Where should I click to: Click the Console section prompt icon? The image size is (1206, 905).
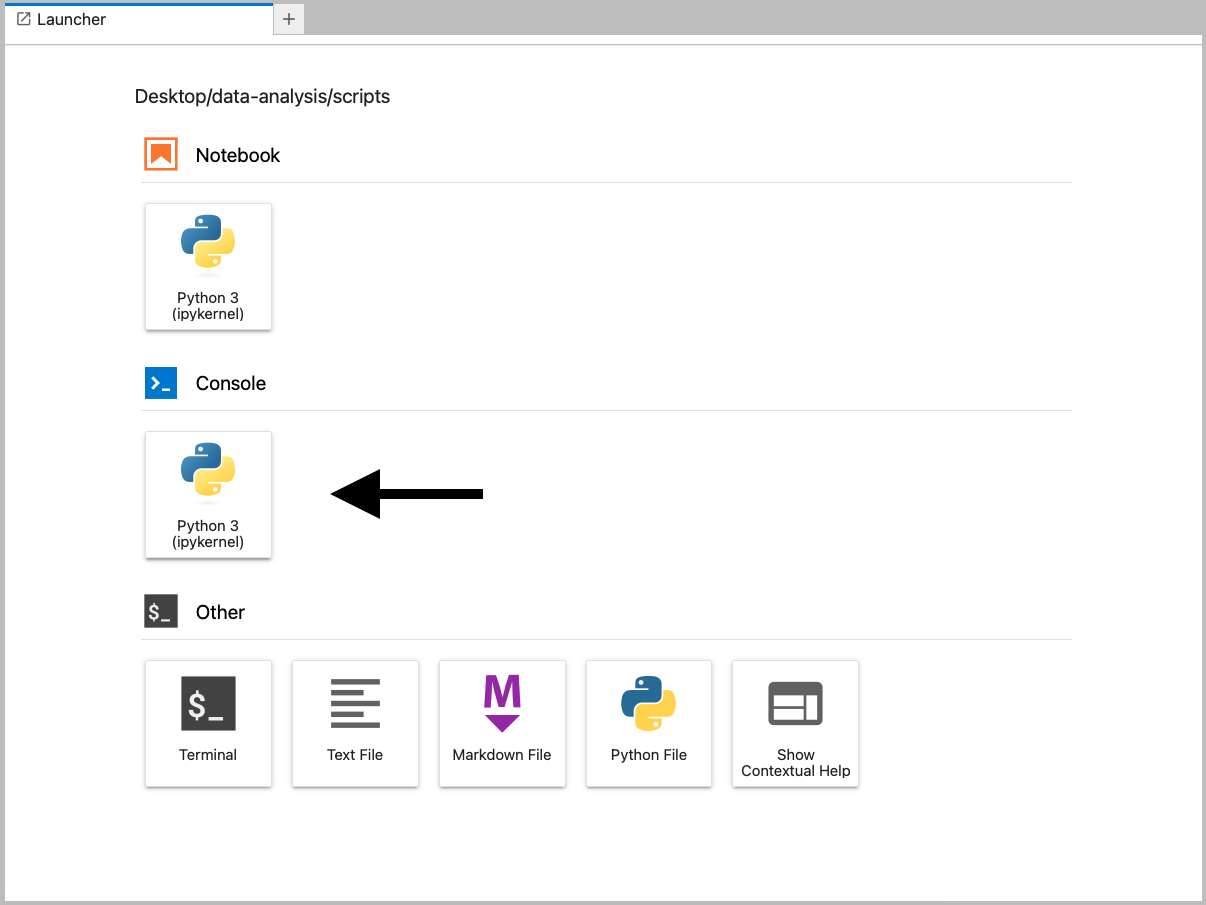point(161,383)
